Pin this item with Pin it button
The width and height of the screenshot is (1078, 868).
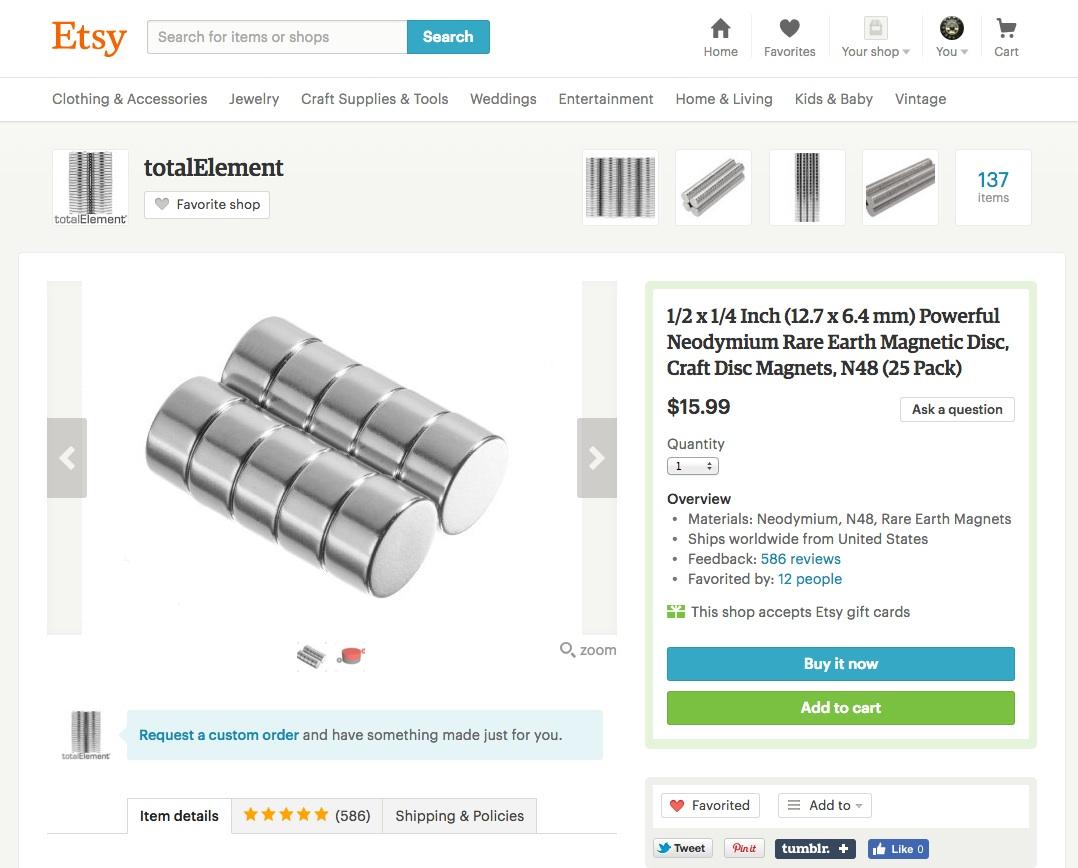pyautogui.click(x=744, y=848)
